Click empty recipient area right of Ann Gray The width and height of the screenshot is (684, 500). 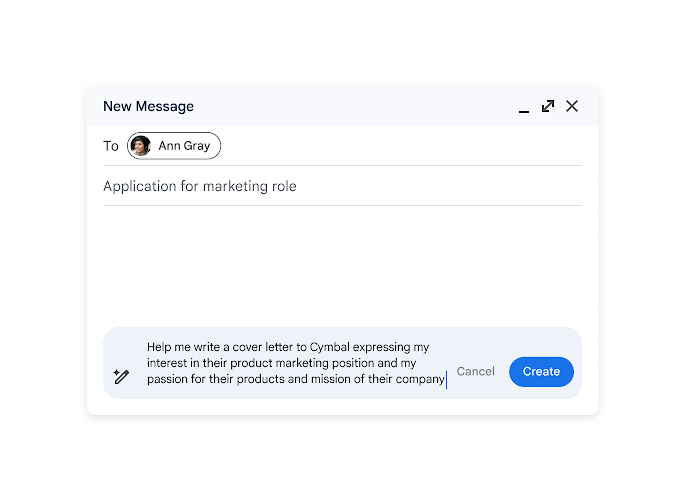[x=401, y=146]
